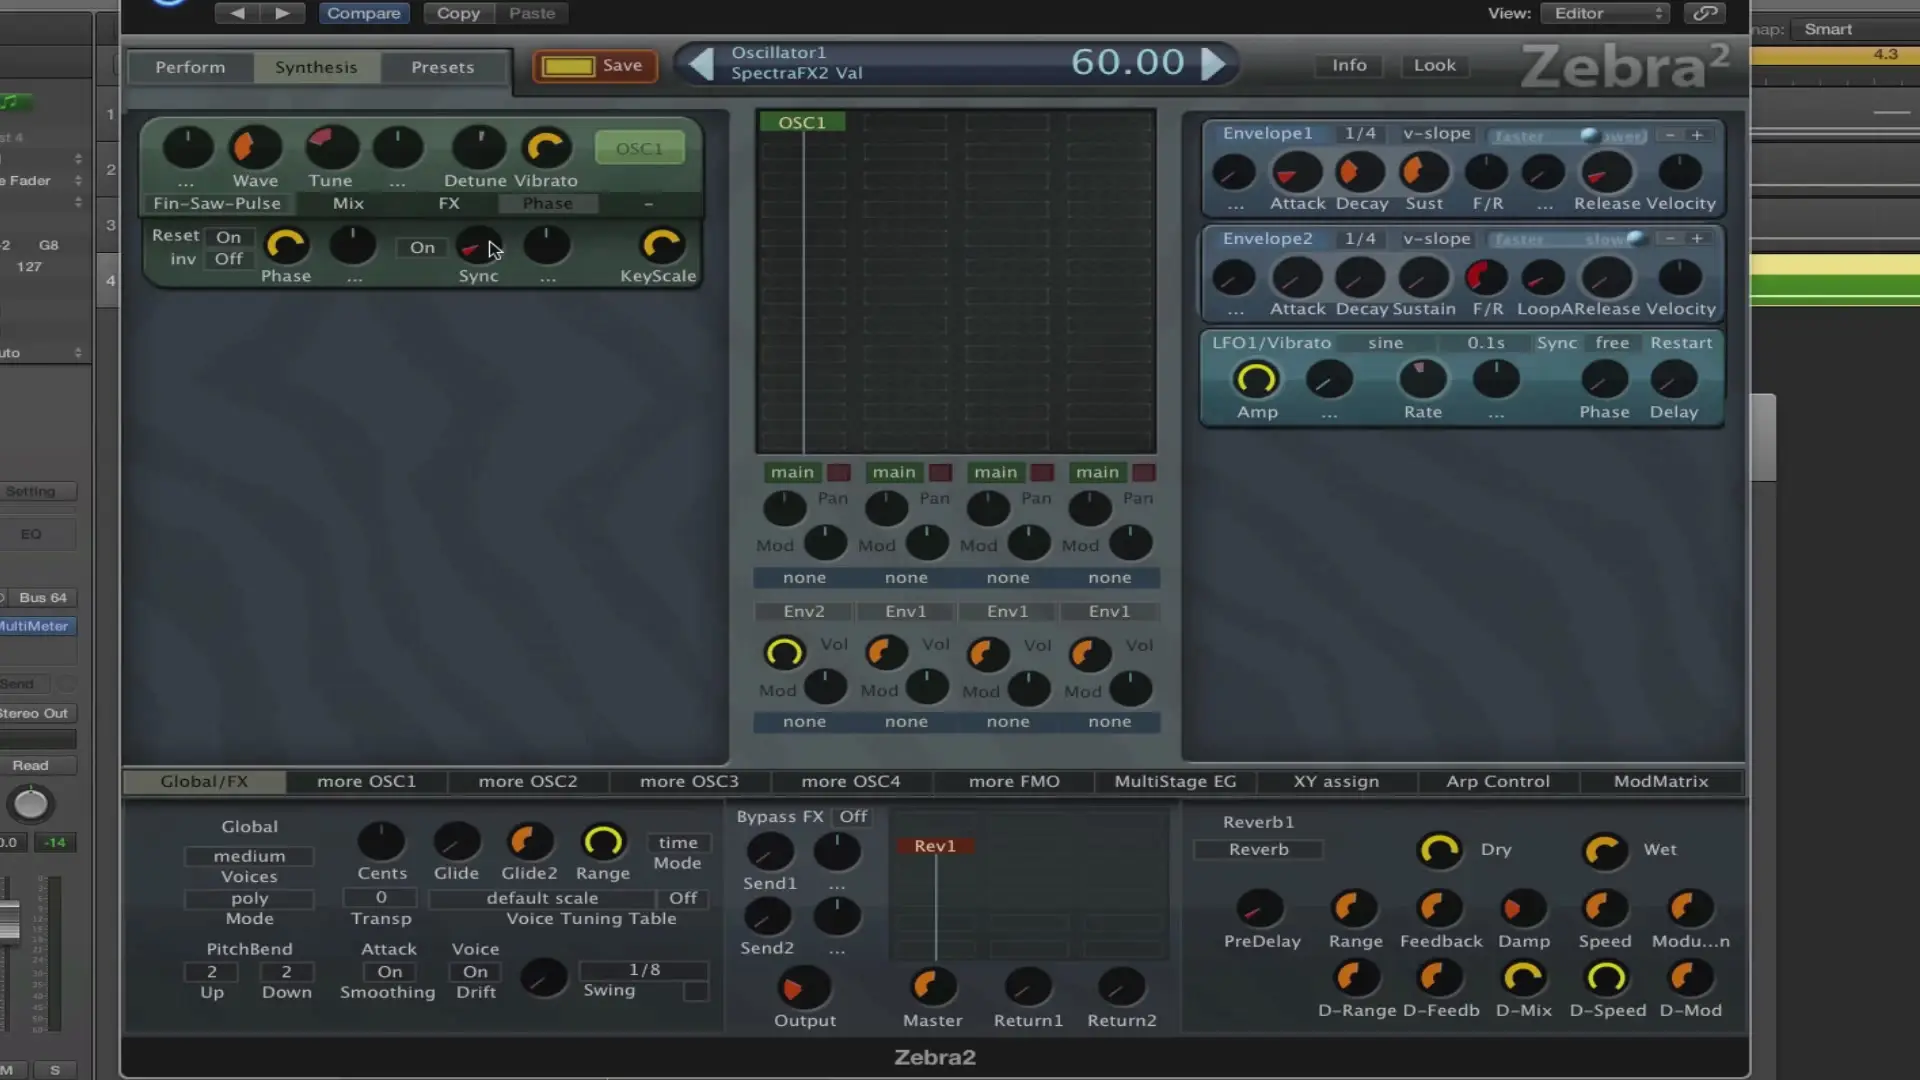Toggle Voice Drift On
This screenshot has height=1080, width=1920.
click(x=475, y=971)
